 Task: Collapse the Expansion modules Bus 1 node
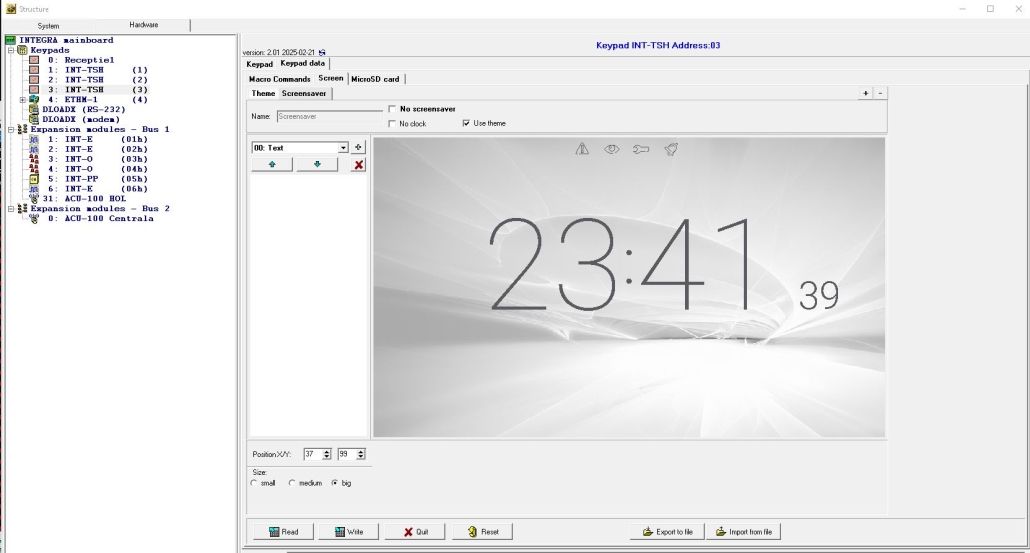click(x=10, y=129)
